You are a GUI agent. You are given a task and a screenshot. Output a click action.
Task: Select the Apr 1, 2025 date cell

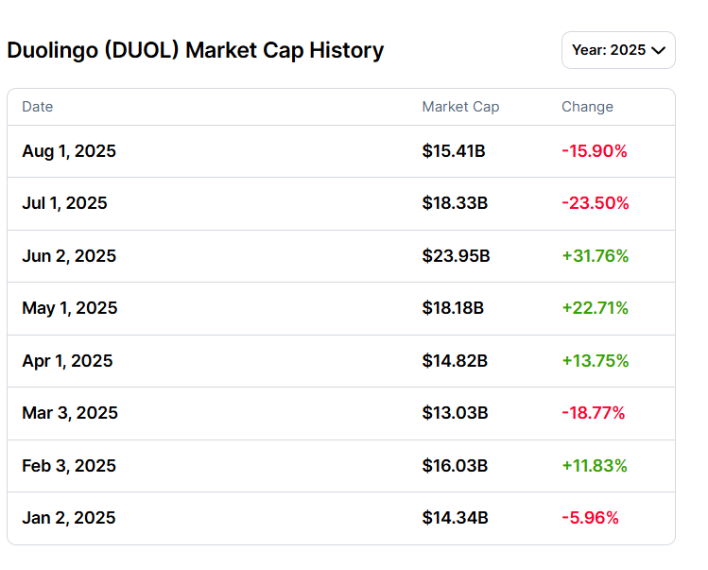coord(67,361)
